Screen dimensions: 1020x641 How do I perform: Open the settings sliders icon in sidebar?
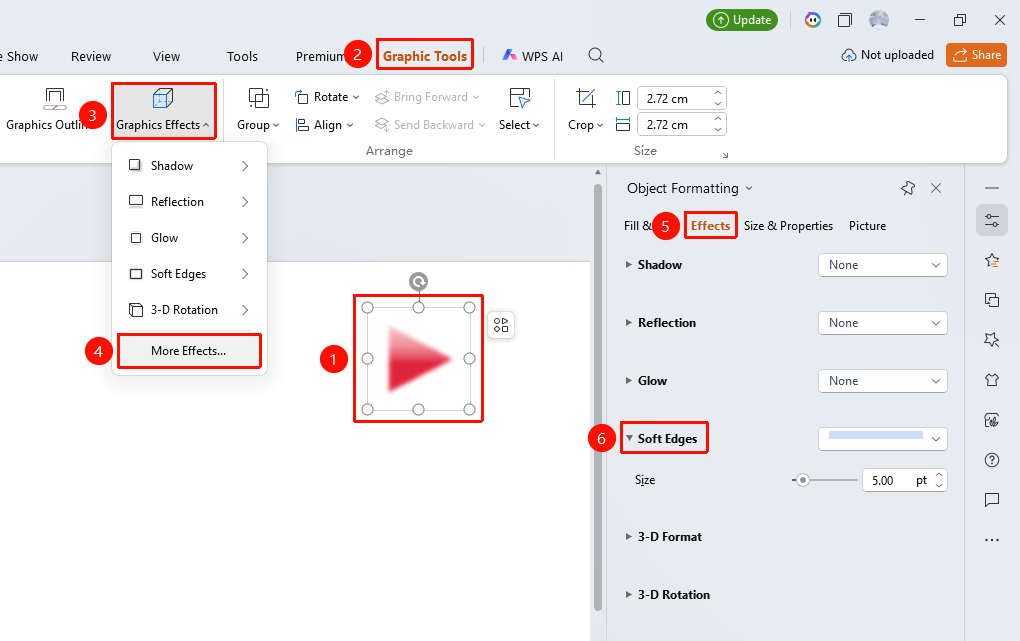pos(992,220)
